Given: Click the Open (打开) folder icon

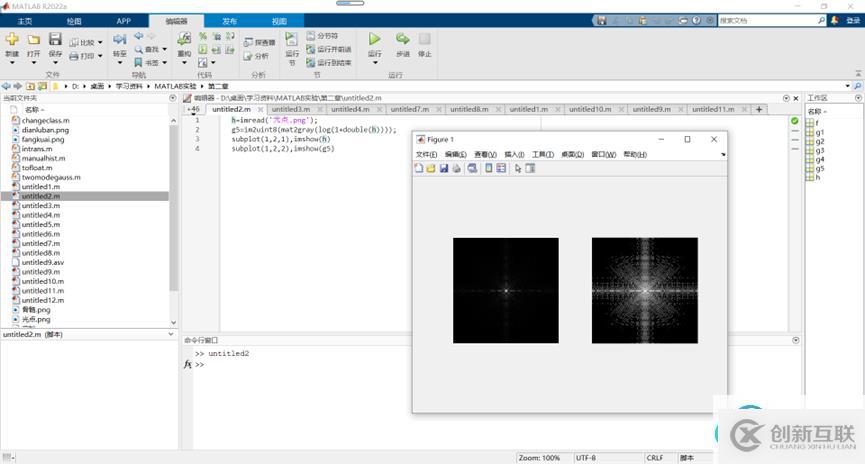Looking at the screenshot, I should pos(34,40).
